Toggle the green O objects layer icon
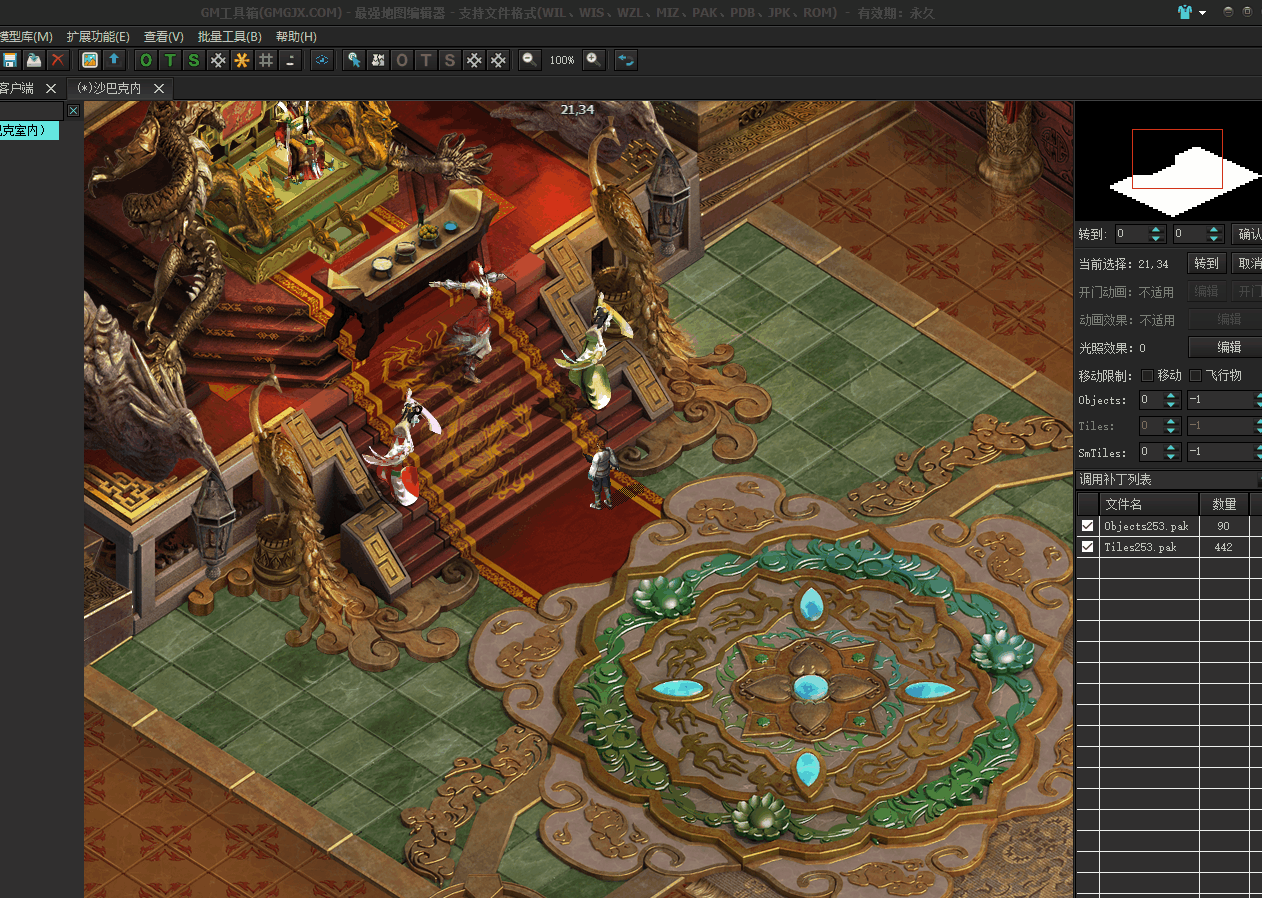 (x=146, y=60)
